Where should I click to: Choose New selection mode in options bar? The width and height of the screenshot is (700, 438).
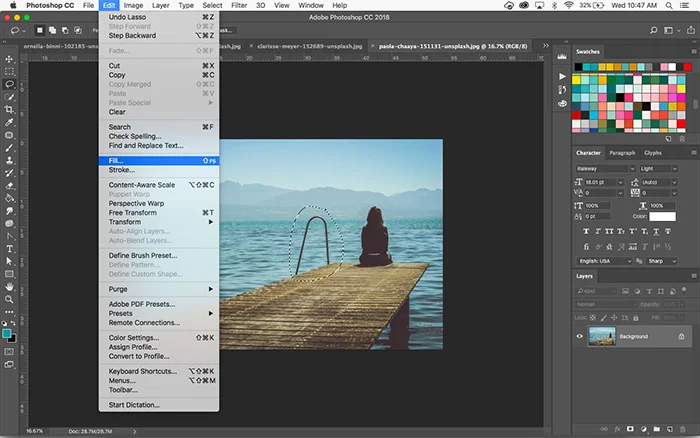click(40, 30)
